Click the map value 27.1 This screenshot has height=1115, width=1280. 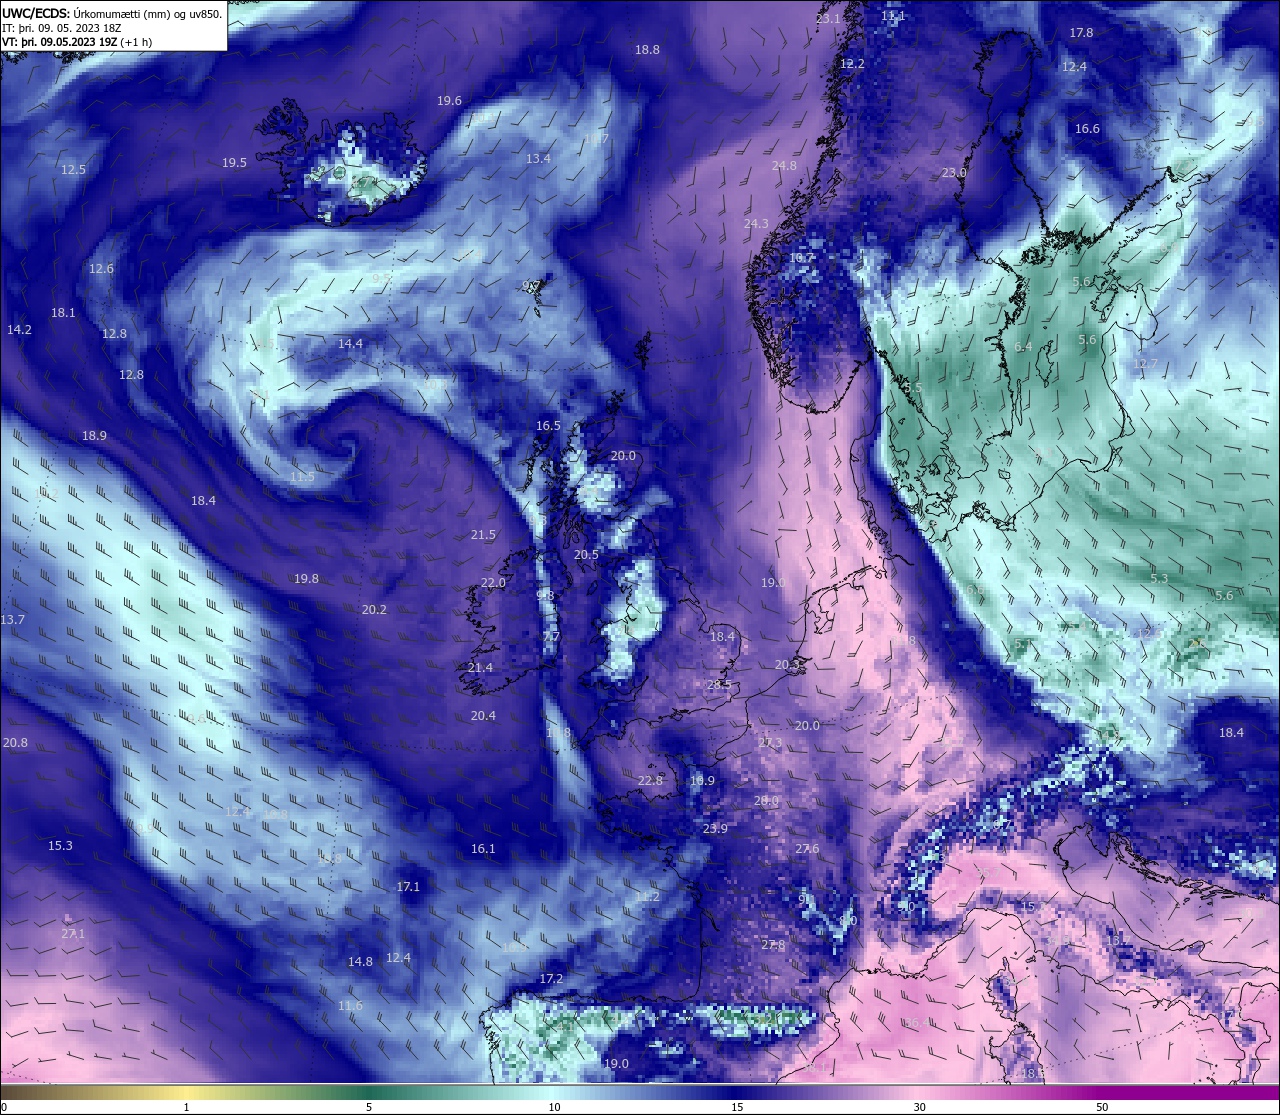pos(73,934)
